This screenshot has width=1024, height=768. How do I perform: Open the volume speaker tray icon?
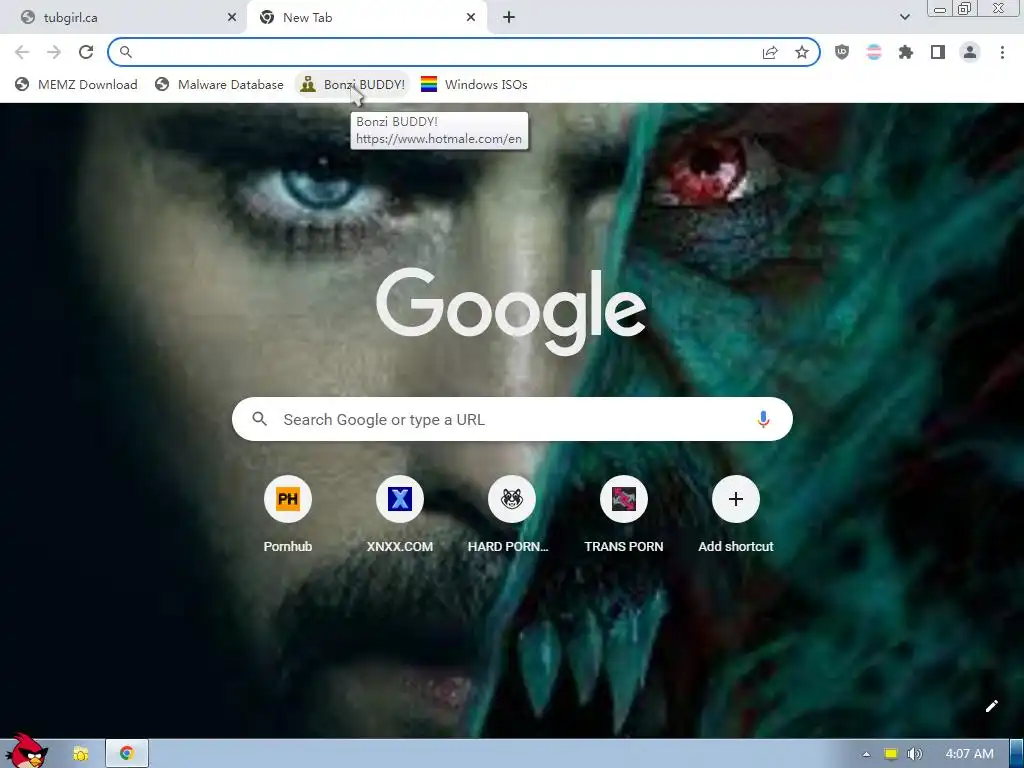[x=914, y=754]
